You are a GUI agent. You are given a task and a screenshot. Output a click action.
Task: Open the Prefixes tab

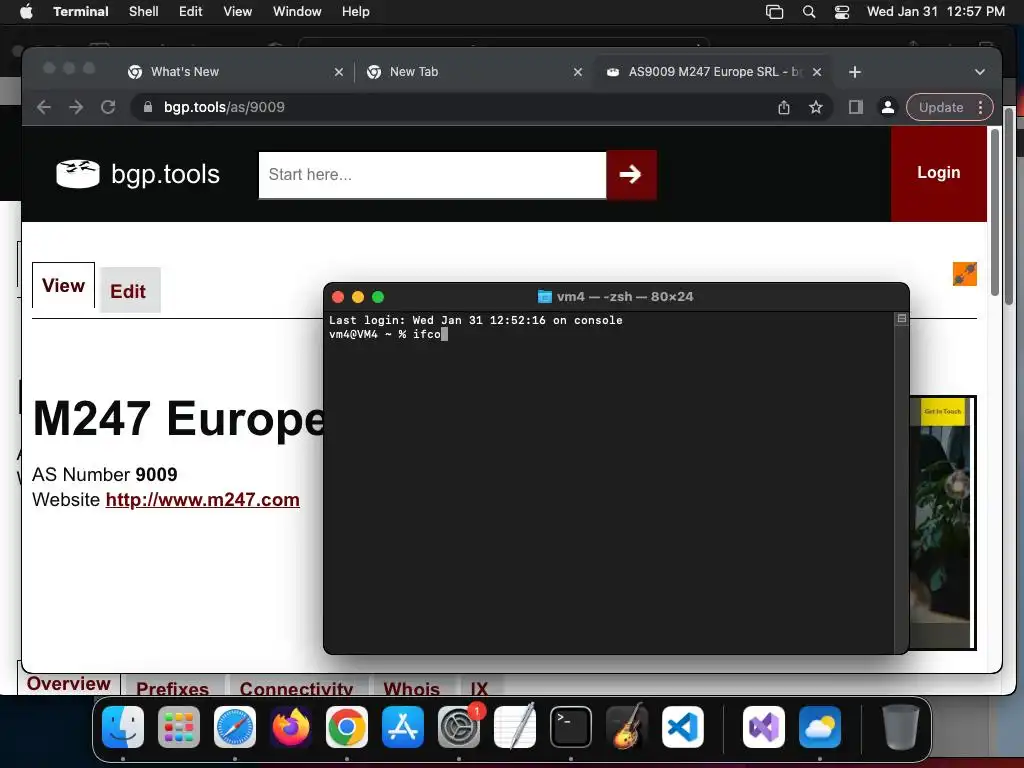(172, 687)
